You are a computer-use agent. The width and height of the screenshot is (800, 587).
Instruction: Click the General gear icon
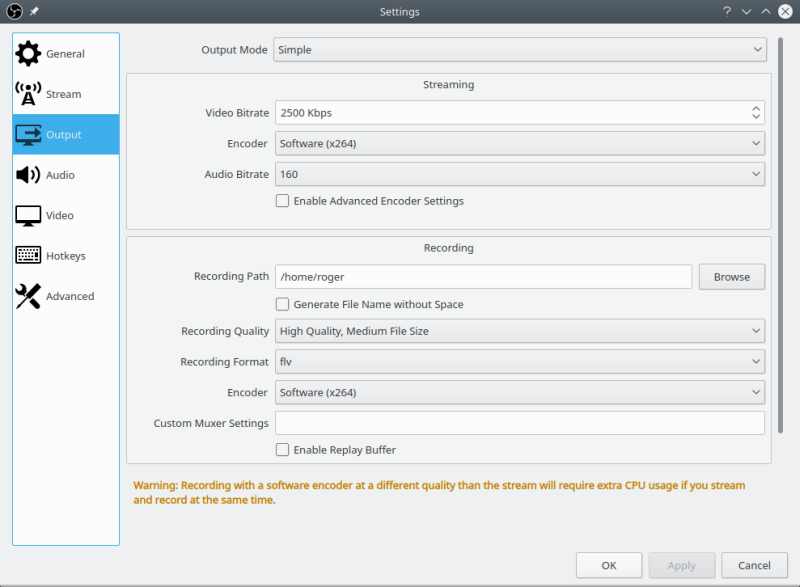coord(28,54)
